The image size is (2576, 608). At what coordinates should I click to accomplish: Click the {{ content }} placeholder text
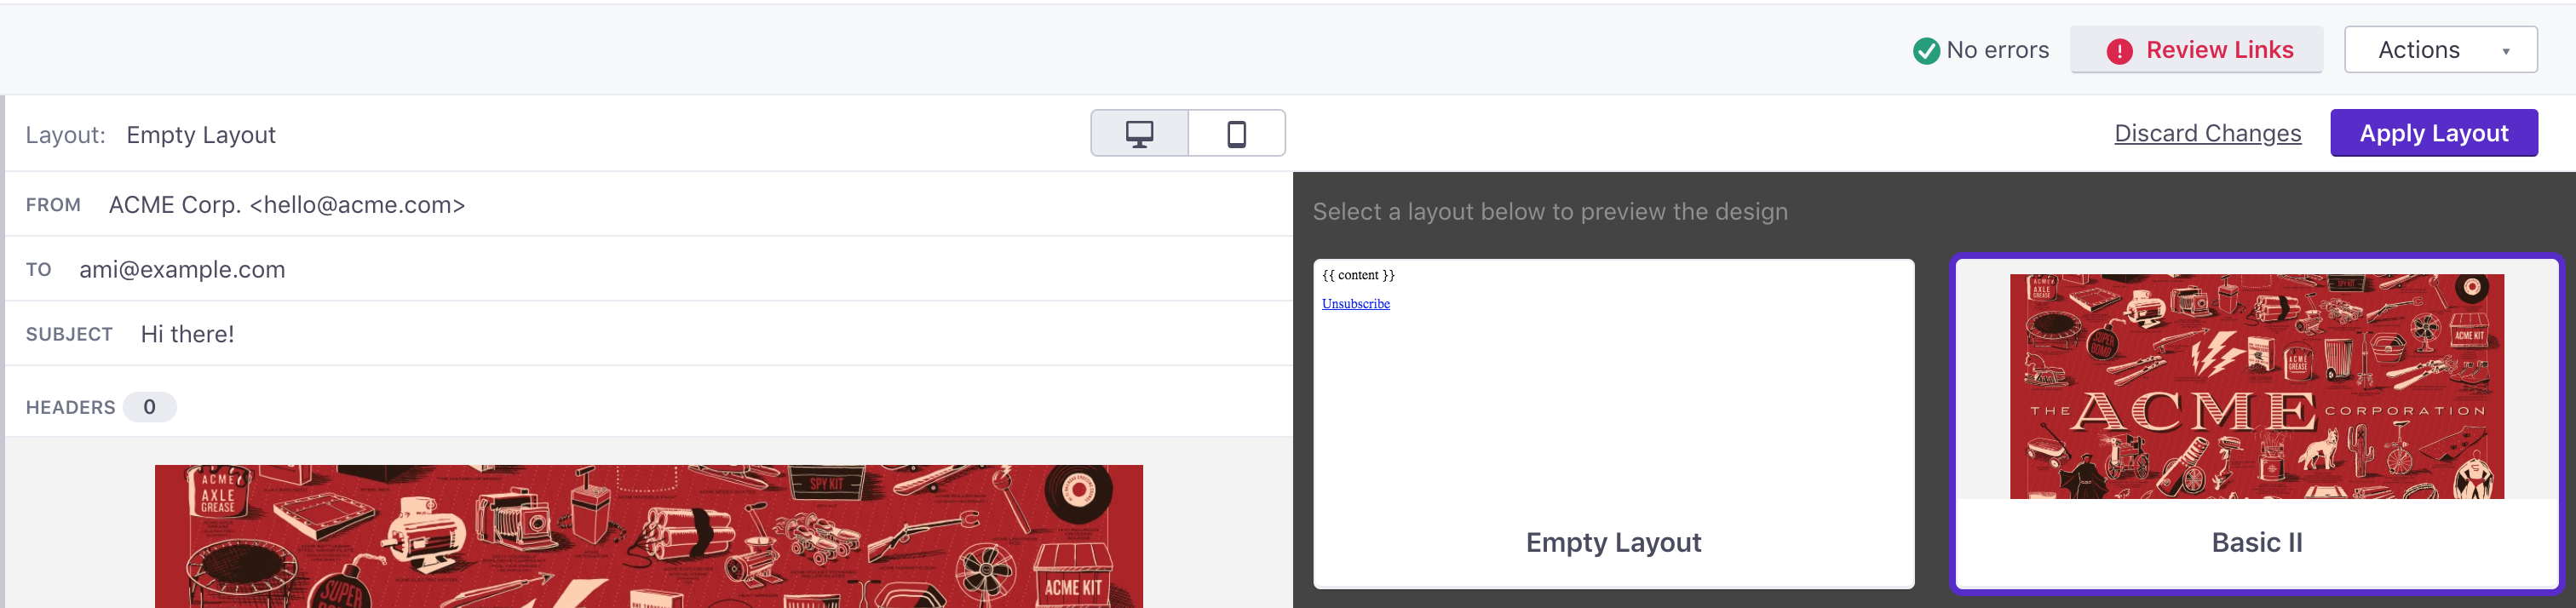point(1357,275)
